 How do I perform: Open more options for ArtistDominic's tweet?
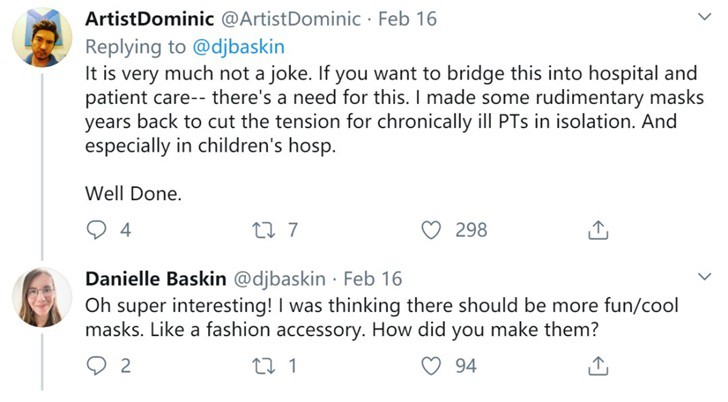pos(703,18)
